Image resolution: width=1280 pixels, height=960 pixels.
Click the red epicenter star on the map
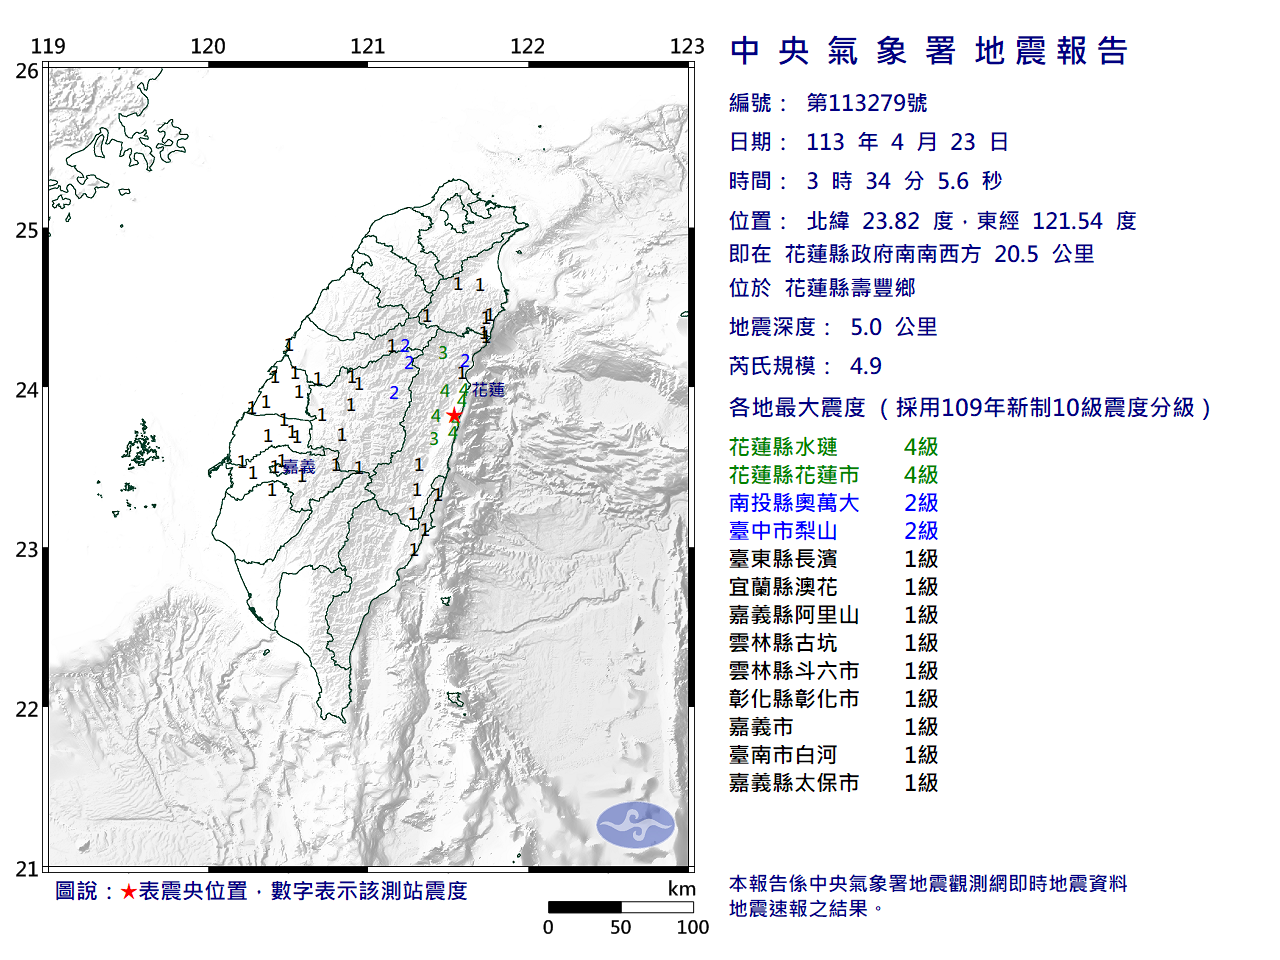[x=454, y=415]
